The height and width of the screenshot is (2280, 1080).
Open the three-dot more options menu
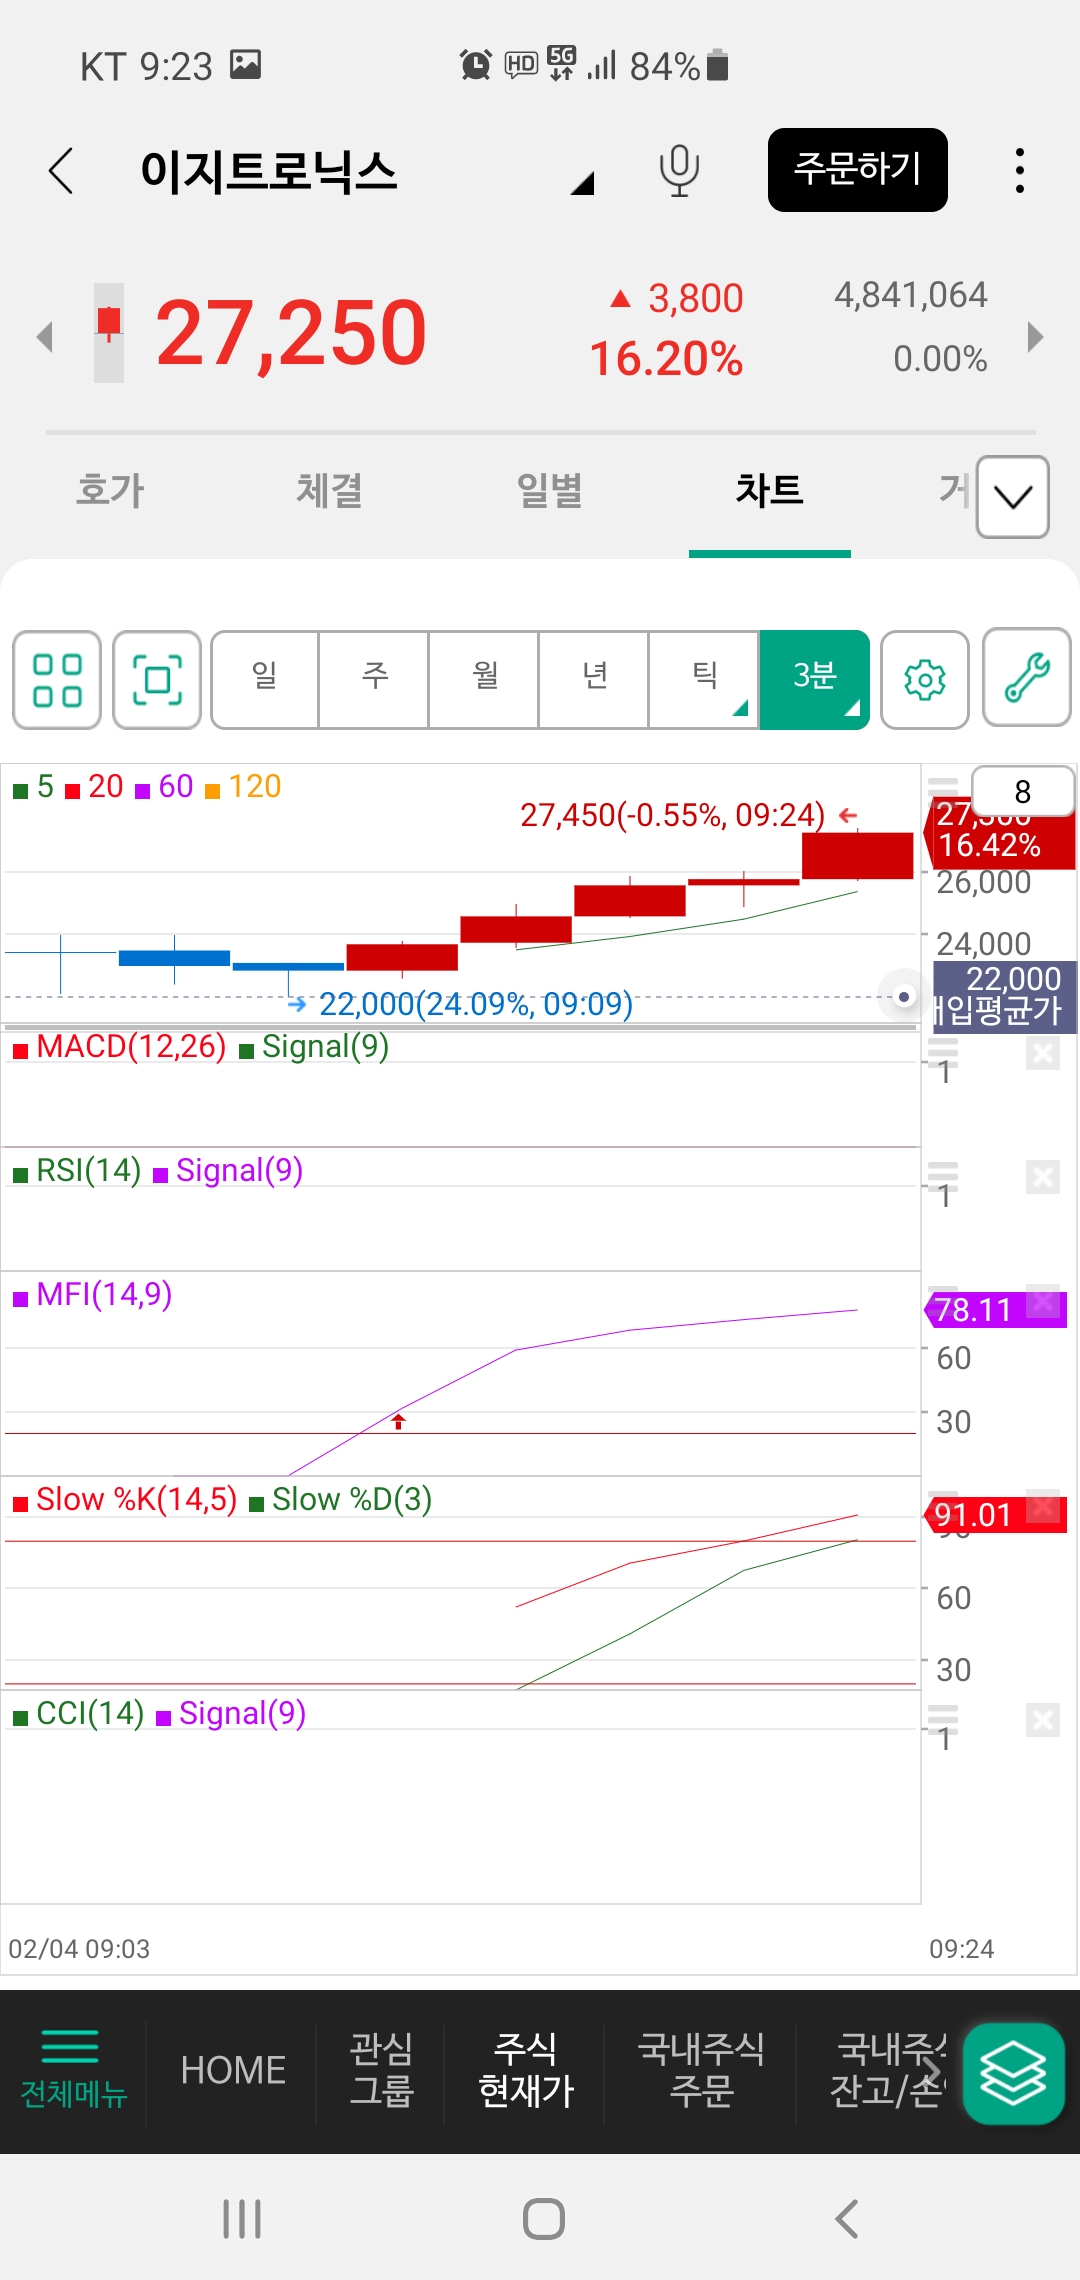coord(1019,171)
